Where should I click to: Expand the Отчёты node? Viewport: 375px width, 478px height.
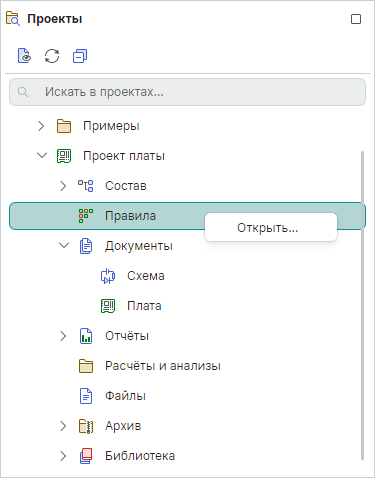63,336
